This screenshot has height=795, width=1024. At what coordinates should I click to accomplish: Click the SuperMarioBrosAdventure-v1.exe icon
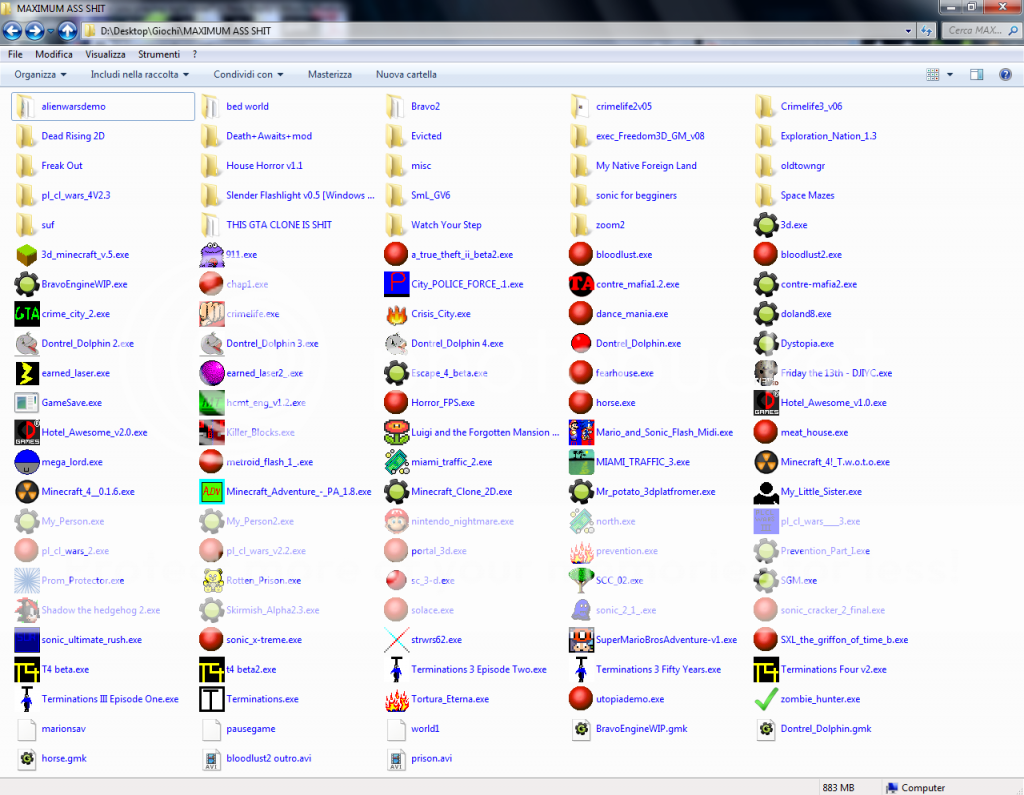point(581,640)
